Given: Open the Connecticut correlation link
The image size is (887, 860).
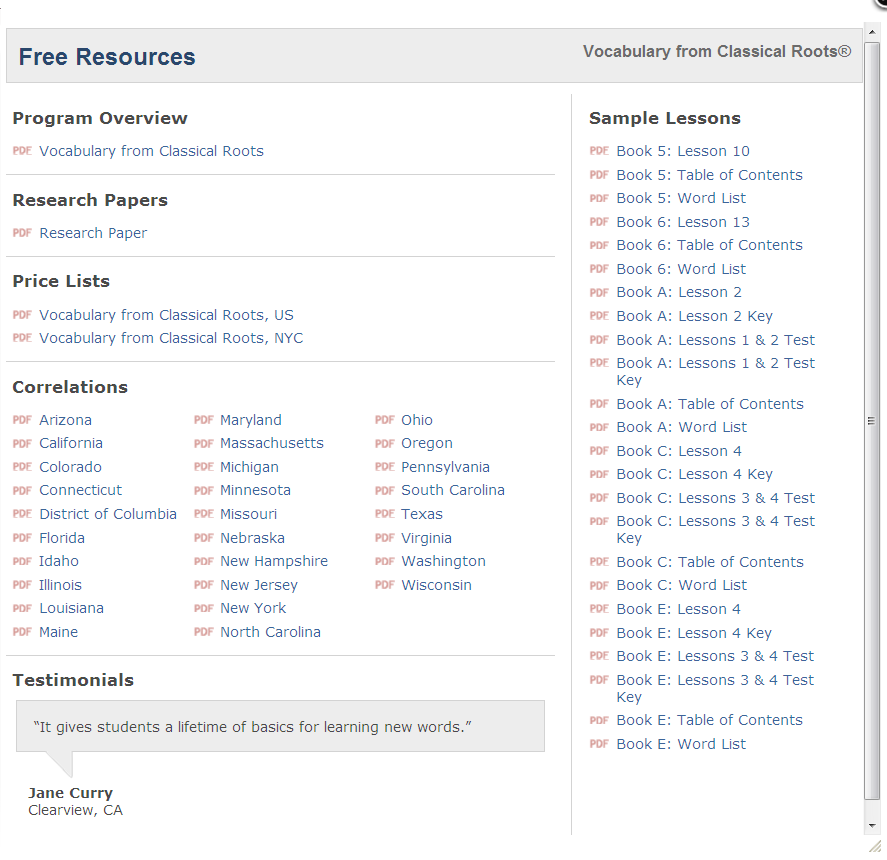Looking at the screenshot, I should pos(80,490).
